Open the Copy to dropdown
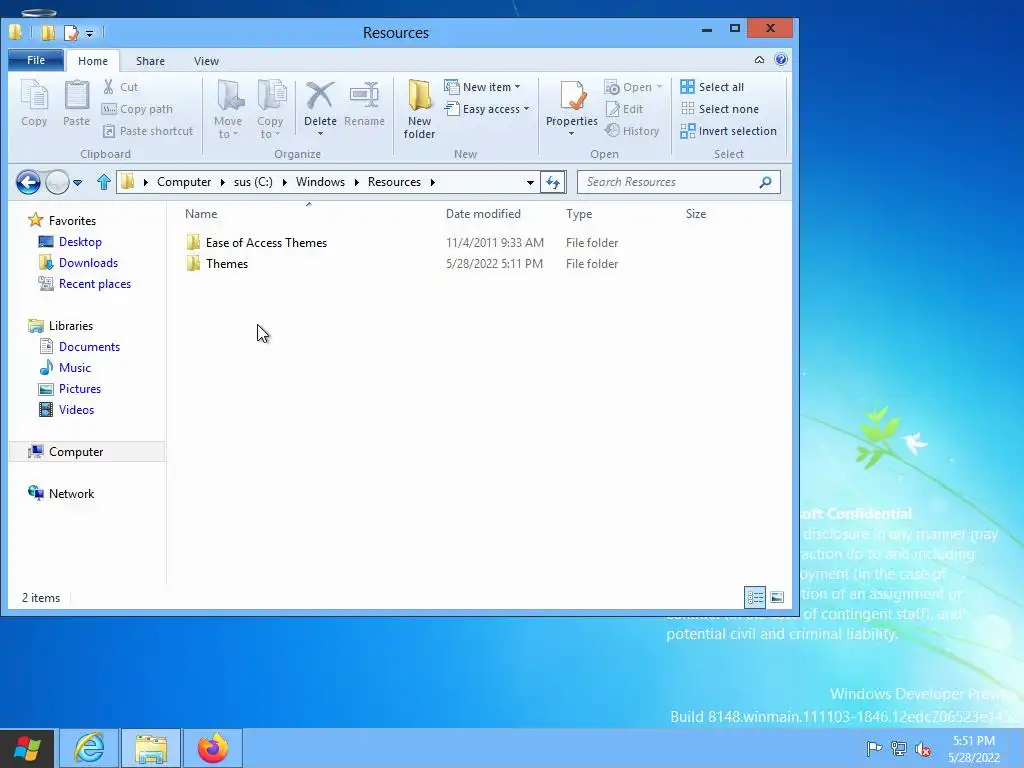 point(270,110)
